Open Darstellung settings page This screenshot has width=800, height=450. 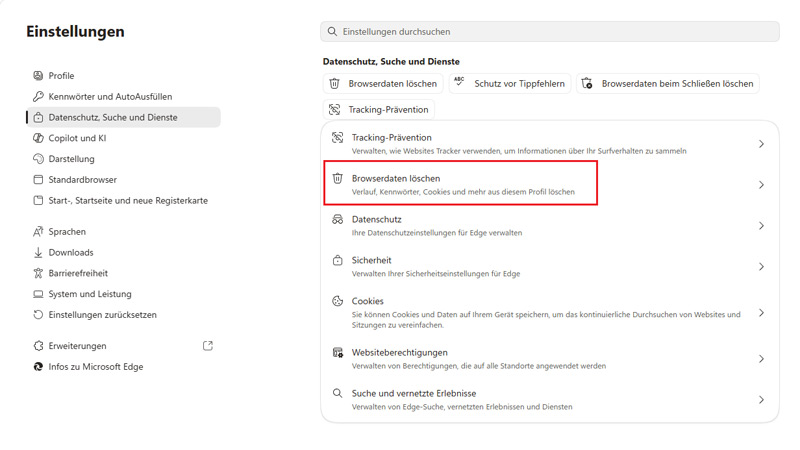coord(123,159)
